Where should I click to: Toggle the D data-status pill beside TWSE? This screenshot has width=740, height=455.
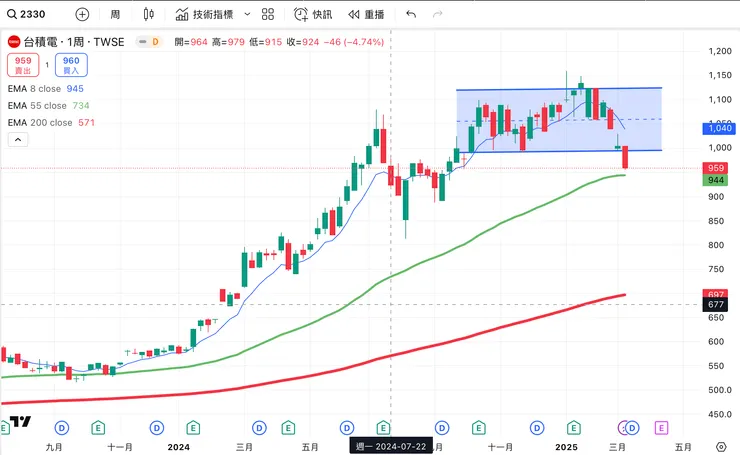(149, 41)
